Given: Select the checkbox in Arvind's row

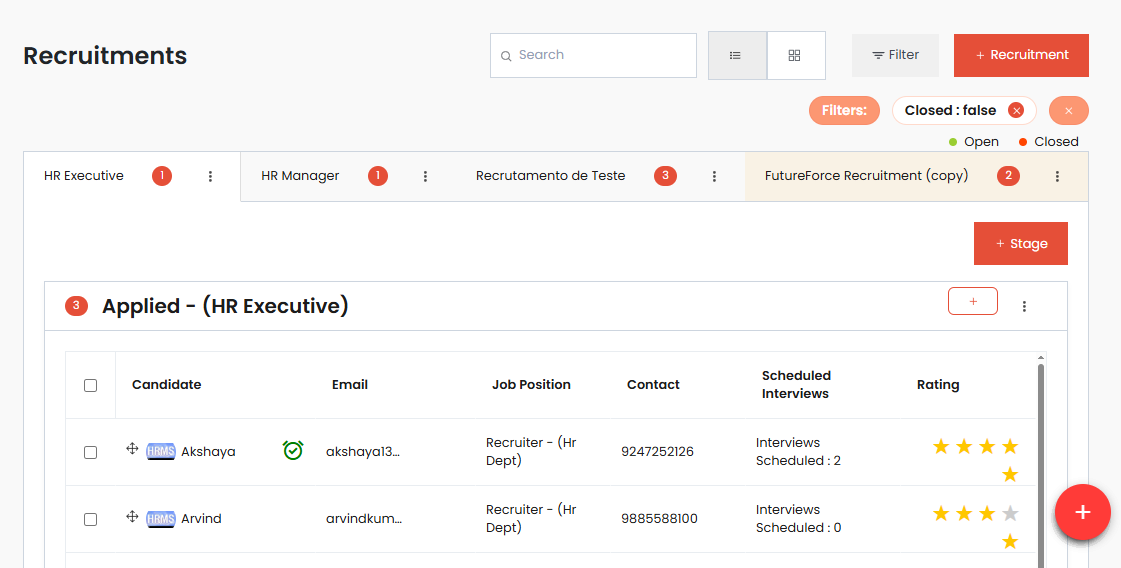Looking at the screenshot, I should 91,519.
